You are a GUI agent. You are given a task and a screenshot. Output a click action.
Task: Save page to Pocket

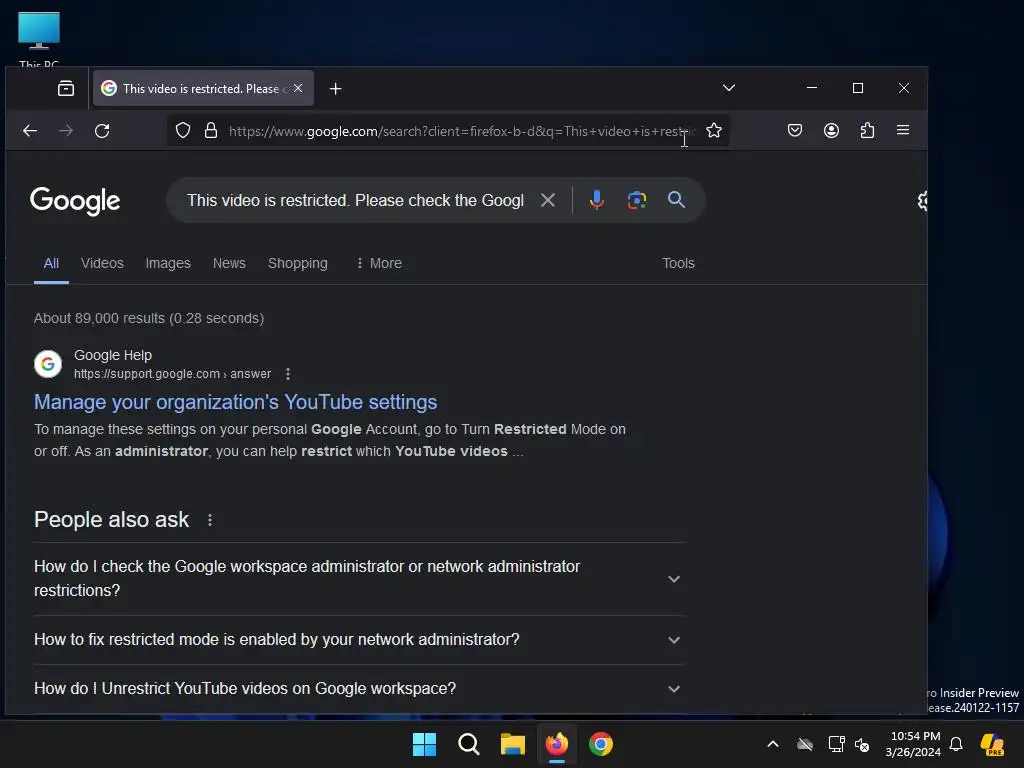point(795,131)
